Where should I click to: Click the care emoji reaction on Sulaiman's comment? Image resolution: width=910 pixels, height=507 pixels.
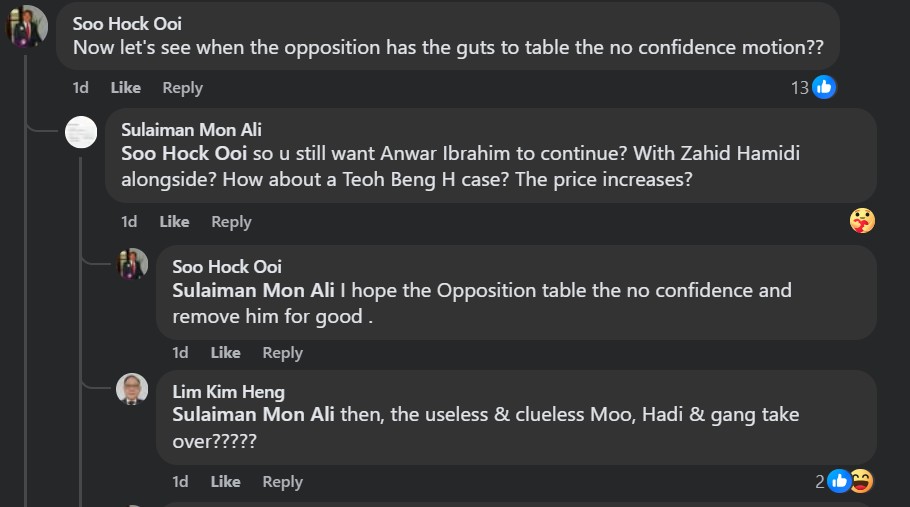pos(862,220)
